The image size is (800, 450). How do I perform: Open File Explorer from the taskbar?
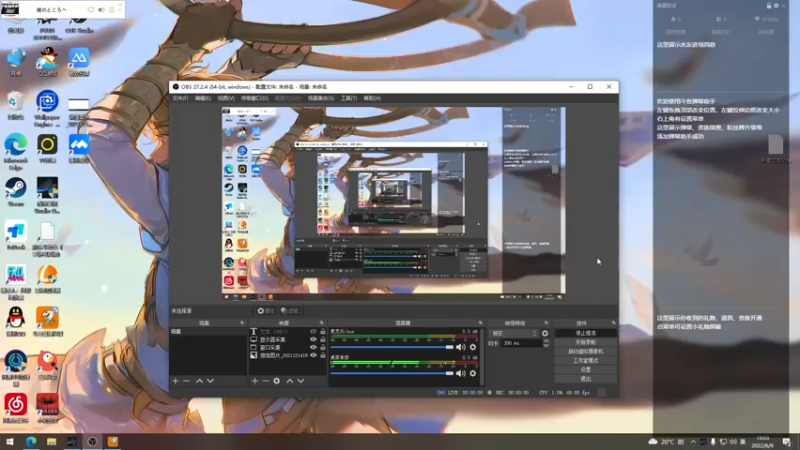click(51, 441)
